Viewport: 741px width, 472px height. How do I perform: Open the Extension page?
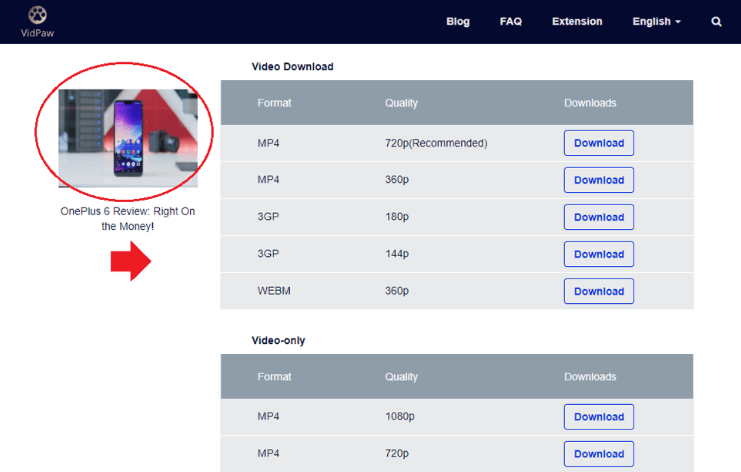577,21
